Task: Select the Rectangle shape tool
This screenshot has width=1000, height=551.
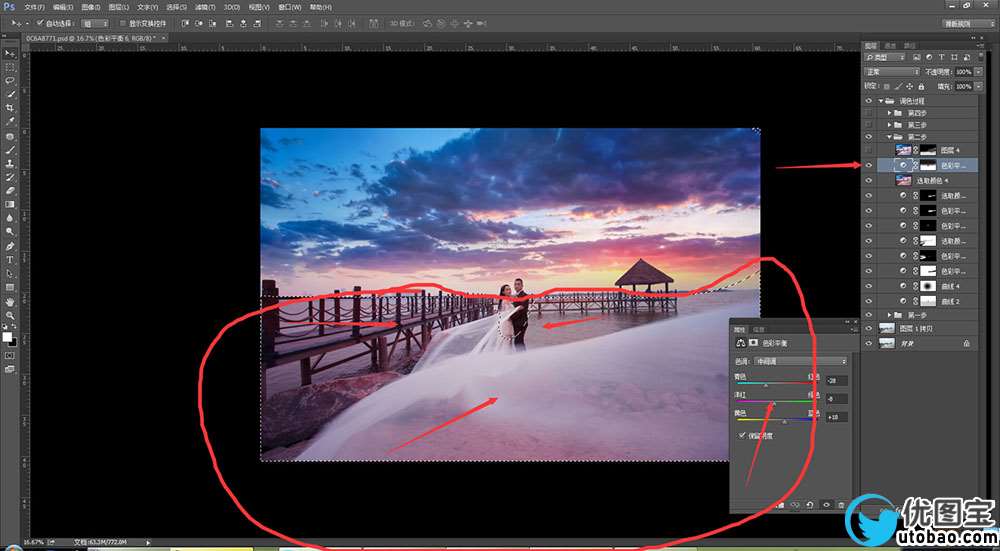Action: tap(10, 287)
